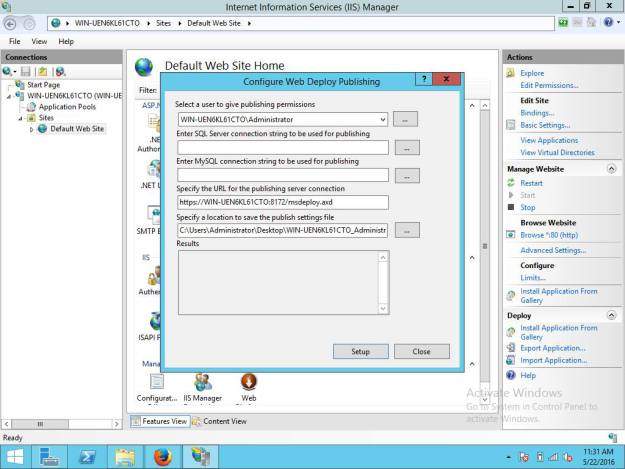This screenshot has width=625, height=469.
Task: Open the View menu
Action: [x=39, y=41]
